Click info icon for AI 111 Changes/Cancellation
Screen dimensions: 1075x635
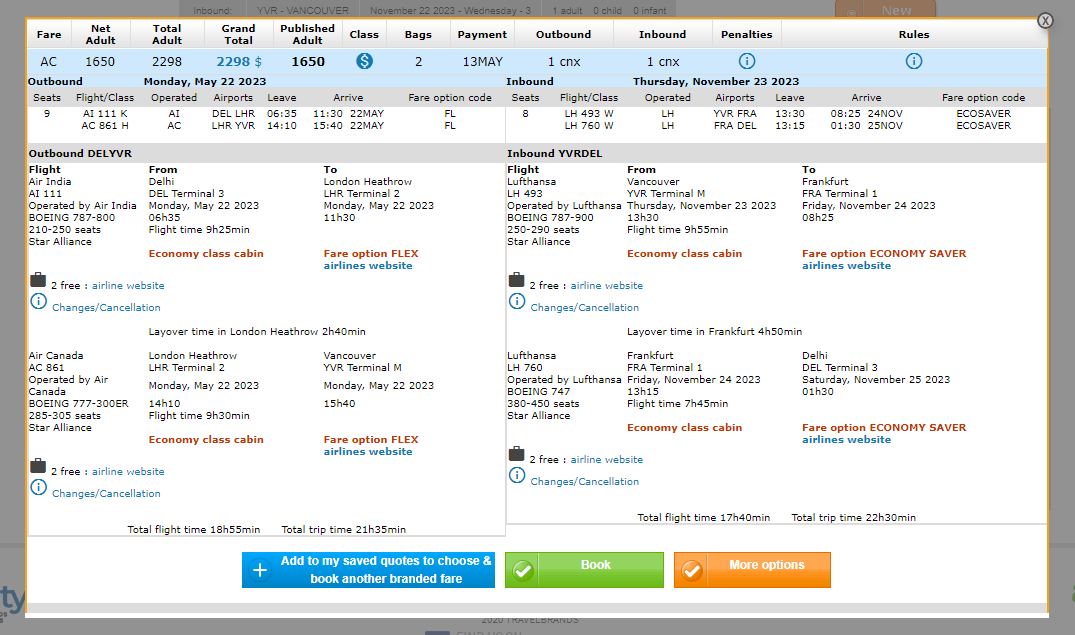(x=38, y=301)
